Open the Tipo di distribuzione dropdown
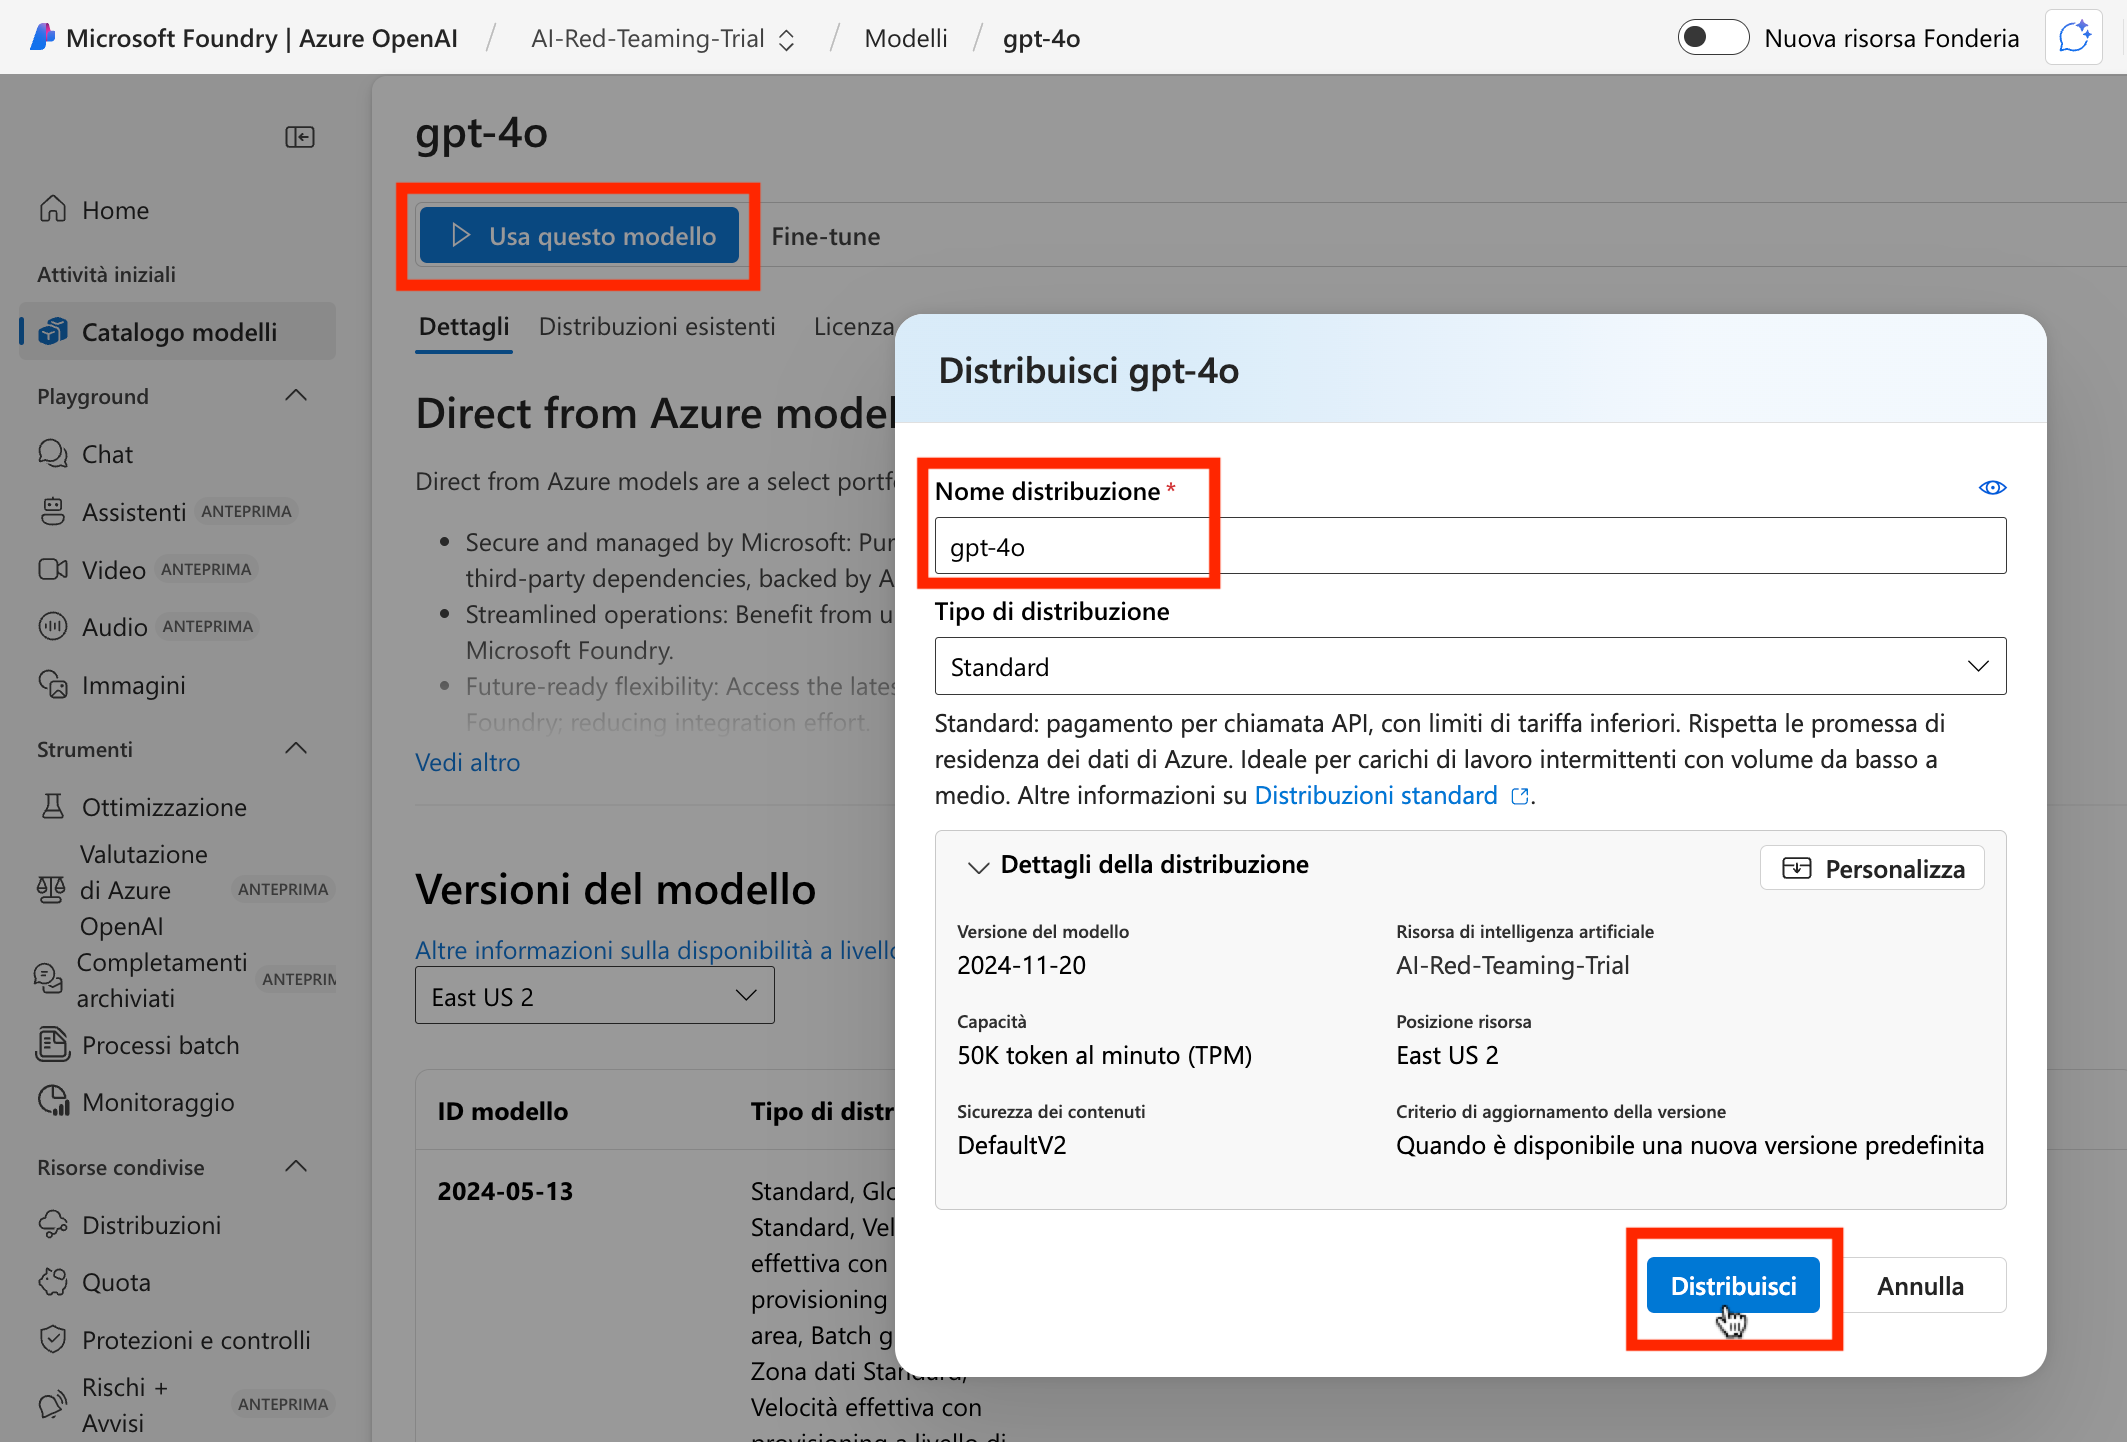2127x1442 pixels. [x=1470, y=666]
